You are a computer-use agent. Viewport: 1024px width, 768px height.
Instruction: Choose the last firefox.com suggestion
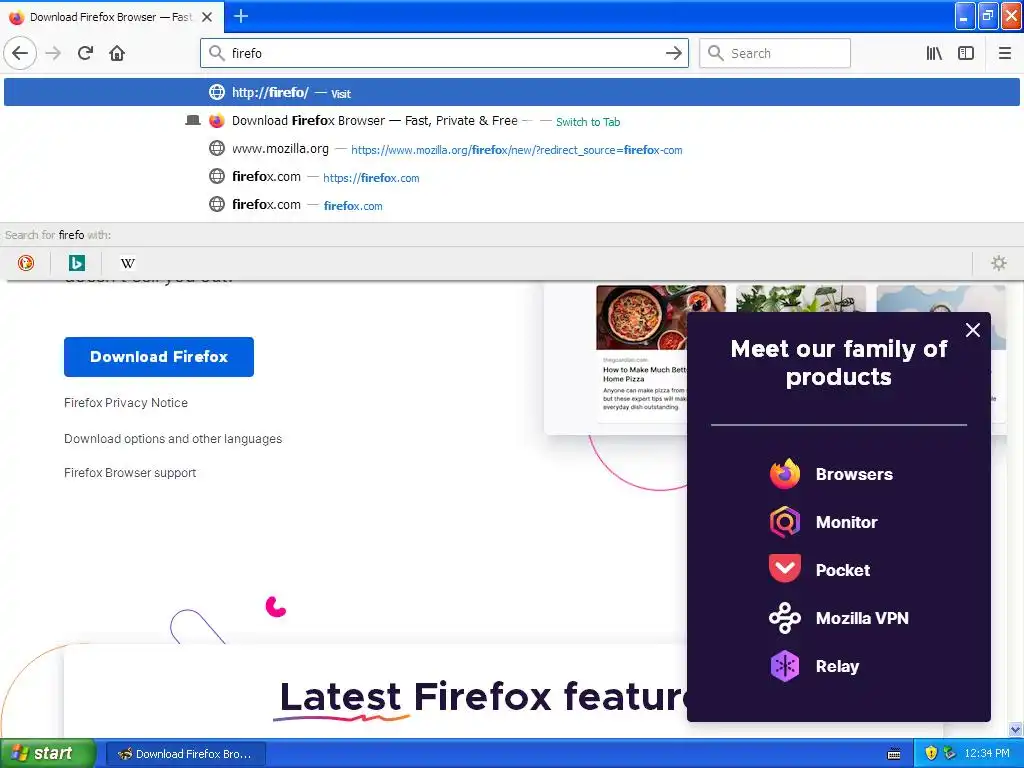coord(511,205)
